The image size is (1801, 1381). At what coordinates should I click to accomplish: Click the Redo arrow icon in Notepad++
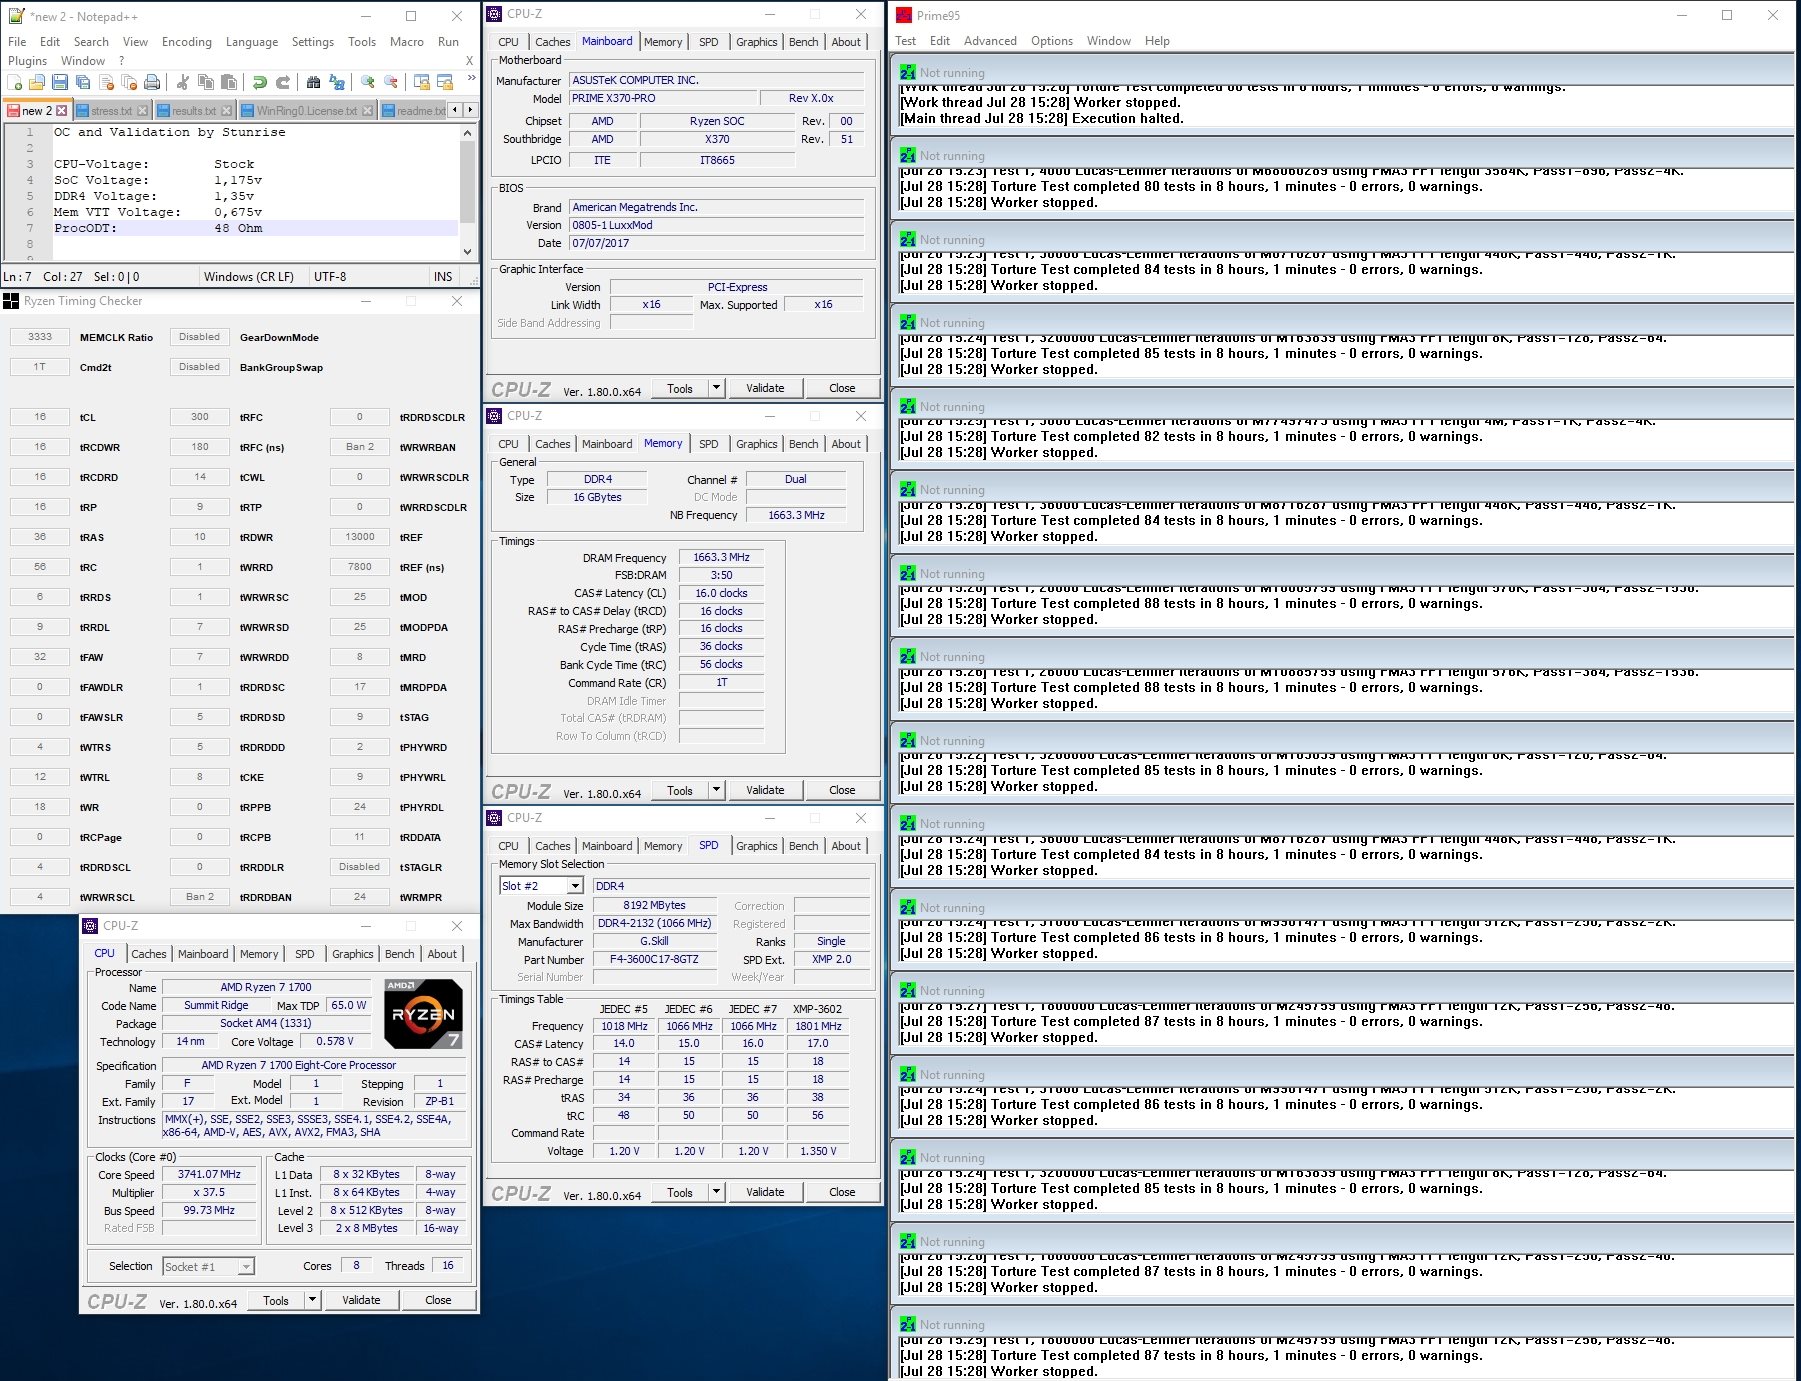point(283,82)
